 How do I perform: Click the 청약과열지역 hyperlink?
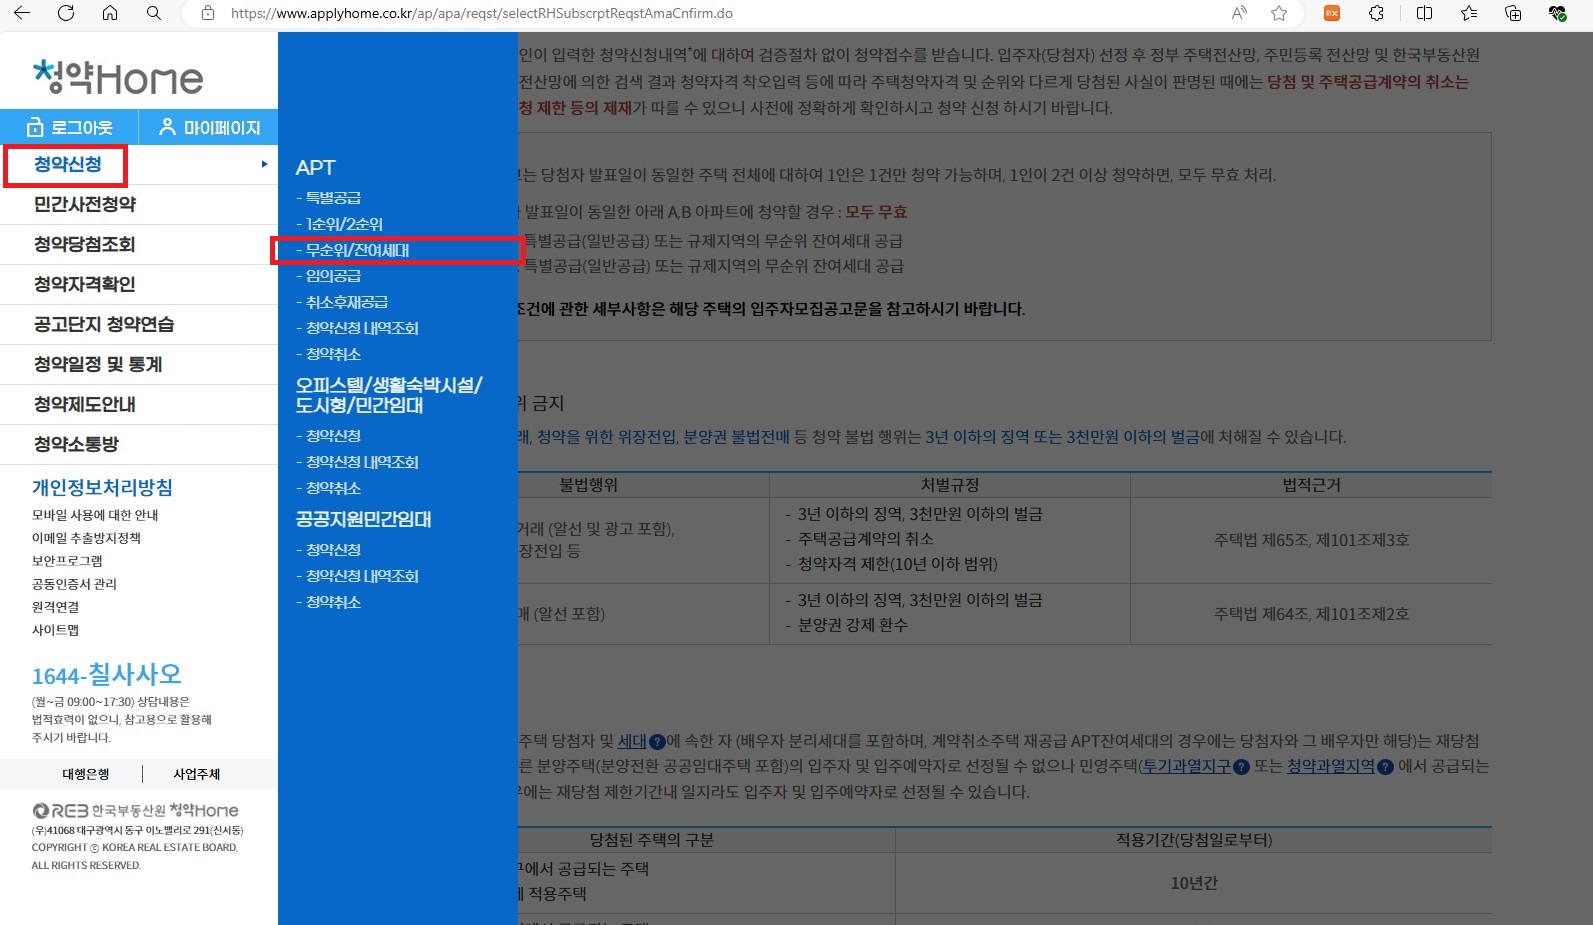(1330, 766)
